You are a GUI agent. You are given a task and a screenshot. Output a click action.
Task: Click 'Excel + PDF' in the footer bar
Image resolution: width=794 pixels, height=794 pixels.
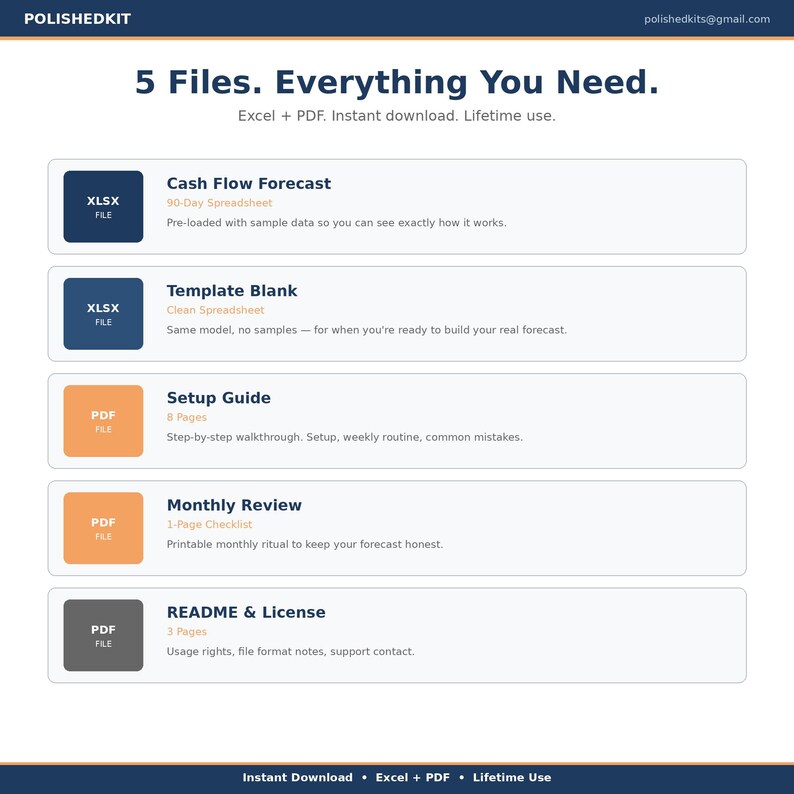tap(413, 778)
